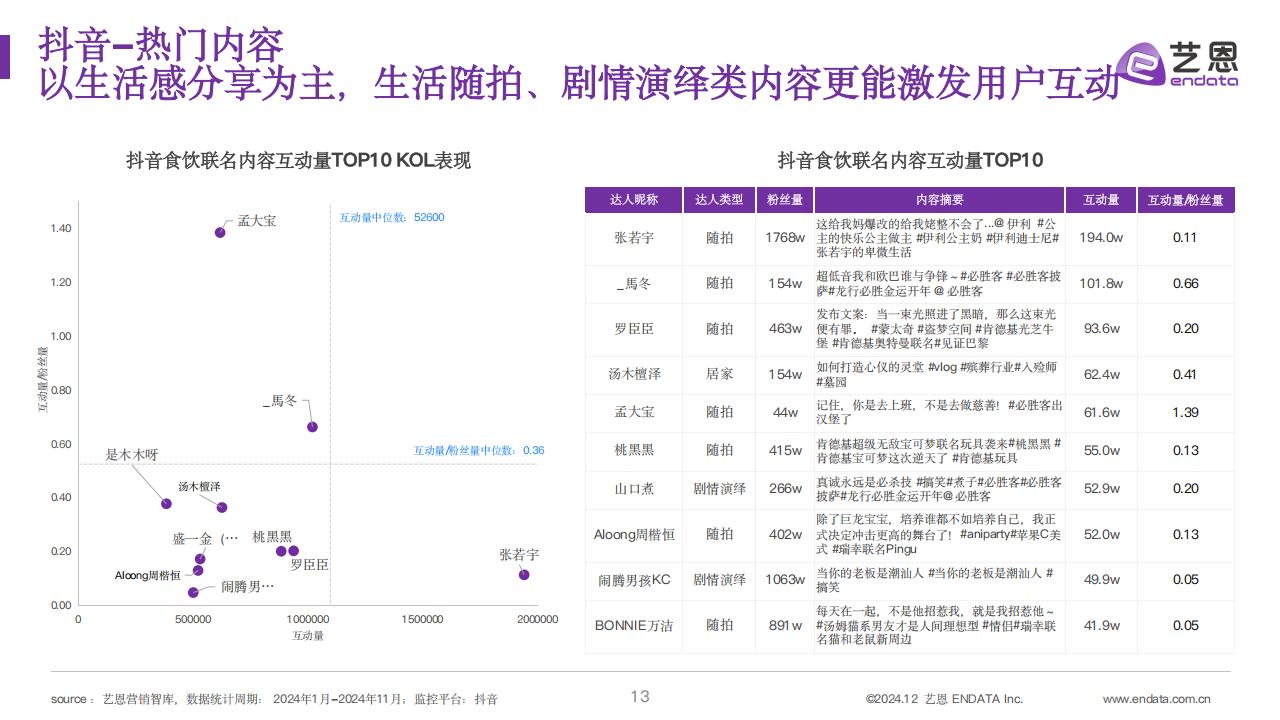Image resolution: width=1280 pixels, height=720 pixels.
Task: Click the slide heading 抖音-热门内容
Action: tap(160, 45)
